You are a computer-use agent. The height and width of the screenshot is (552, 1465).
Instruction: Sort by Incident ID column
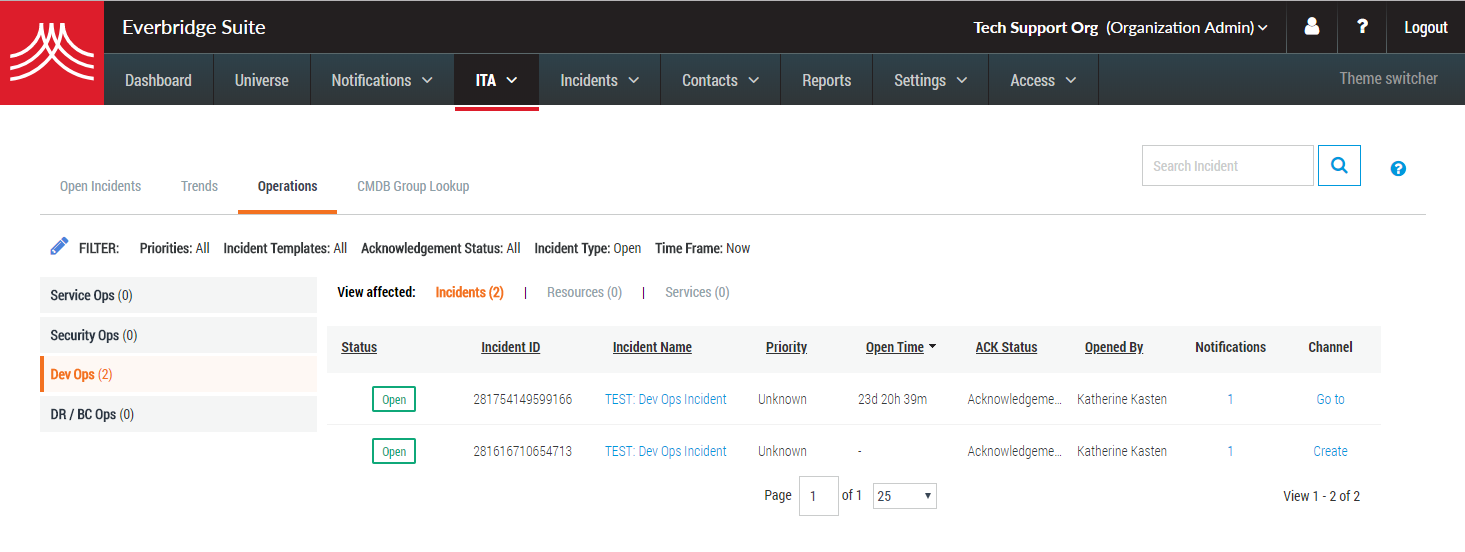(510, 347)
